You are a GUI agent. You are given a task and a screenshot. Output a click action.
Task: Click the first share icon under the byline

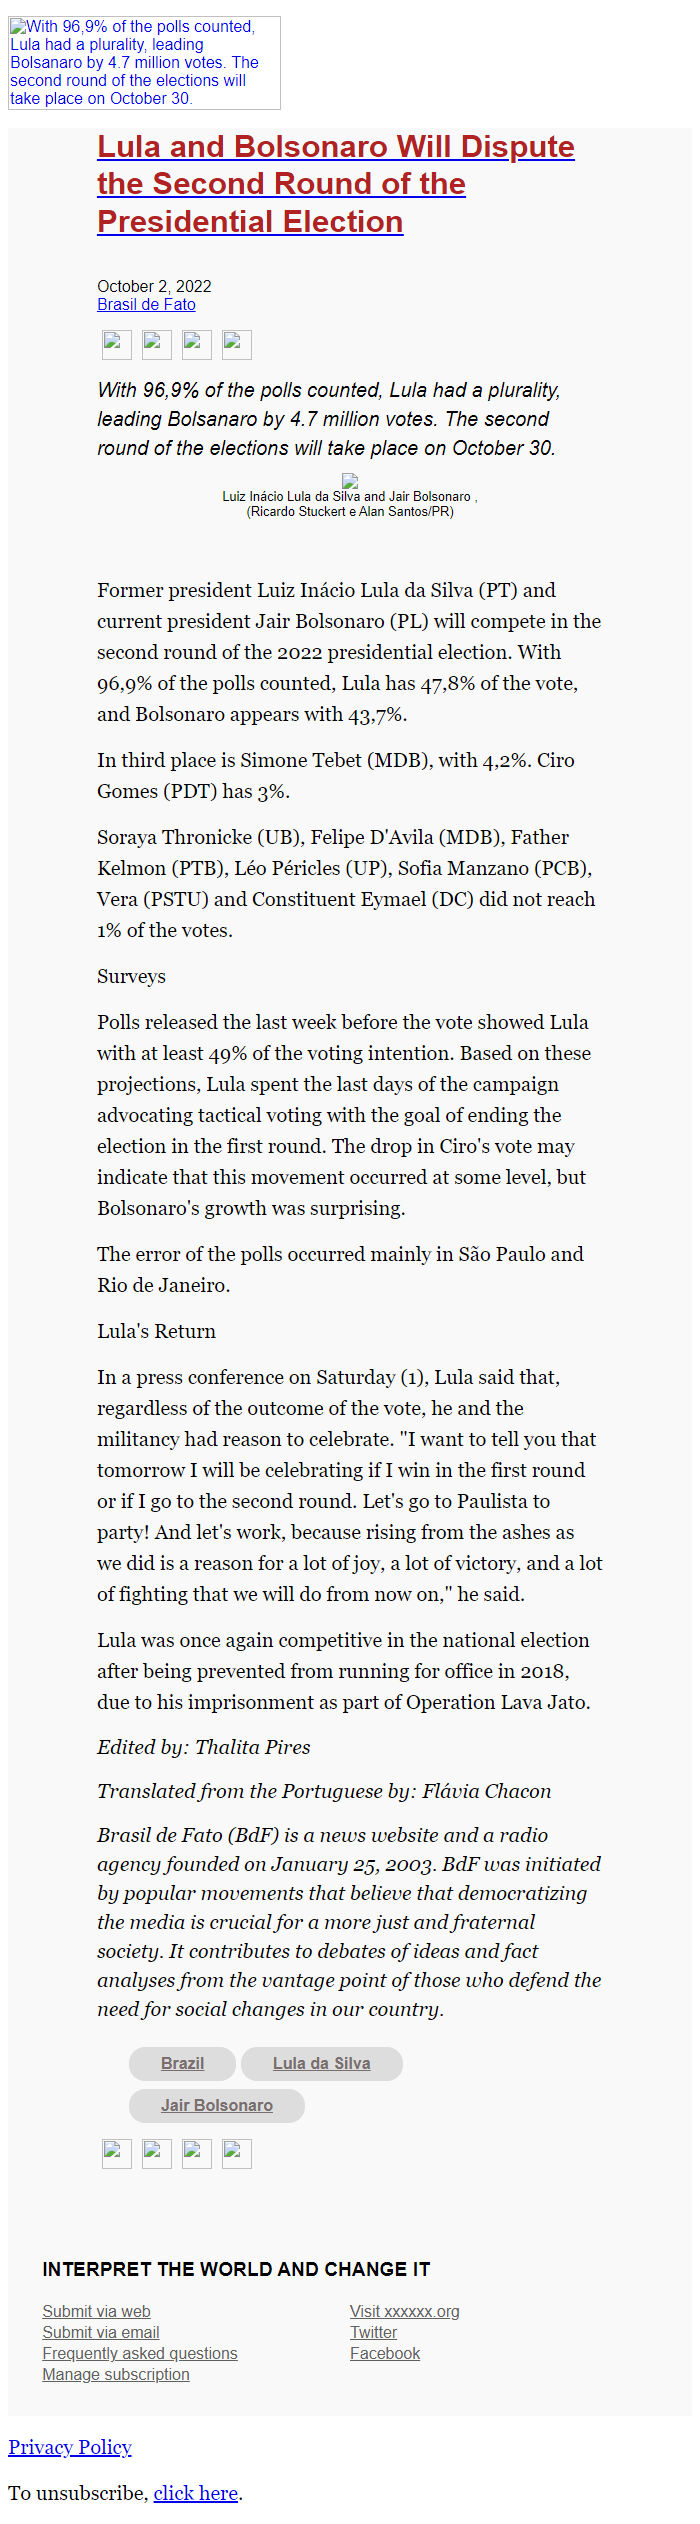tap(117, 344)
